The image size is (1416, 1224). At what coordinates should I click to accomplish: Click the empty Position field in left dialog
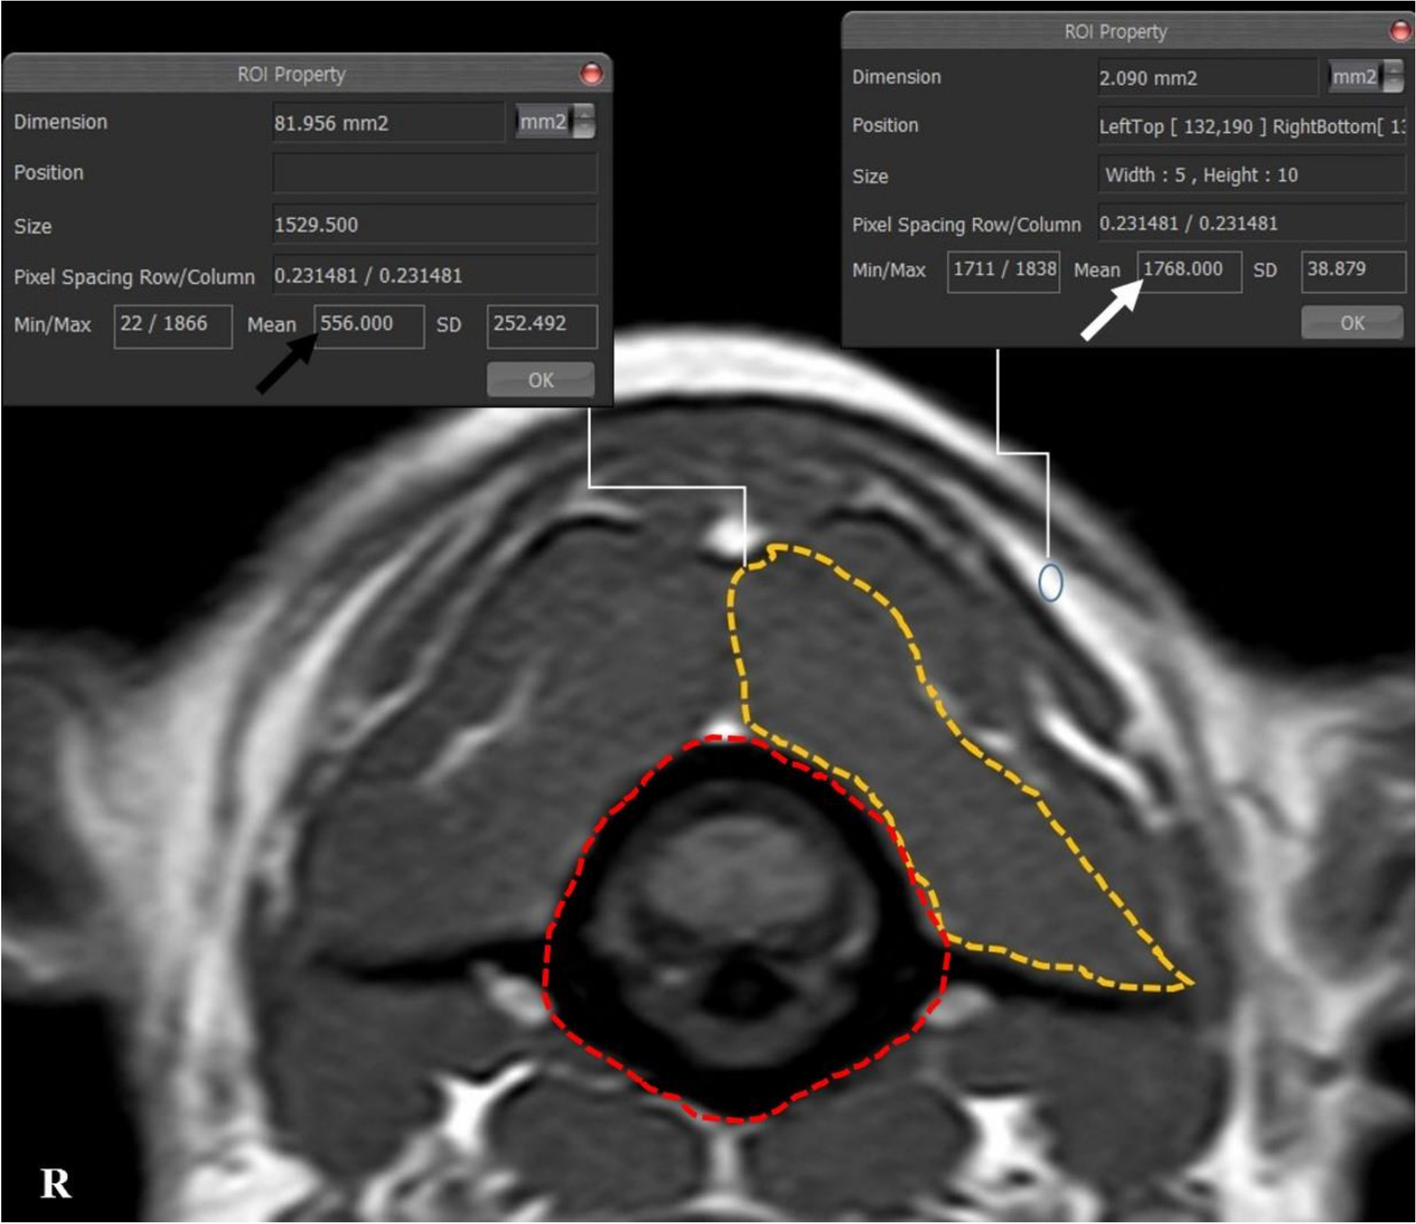(x=435, y=173)
